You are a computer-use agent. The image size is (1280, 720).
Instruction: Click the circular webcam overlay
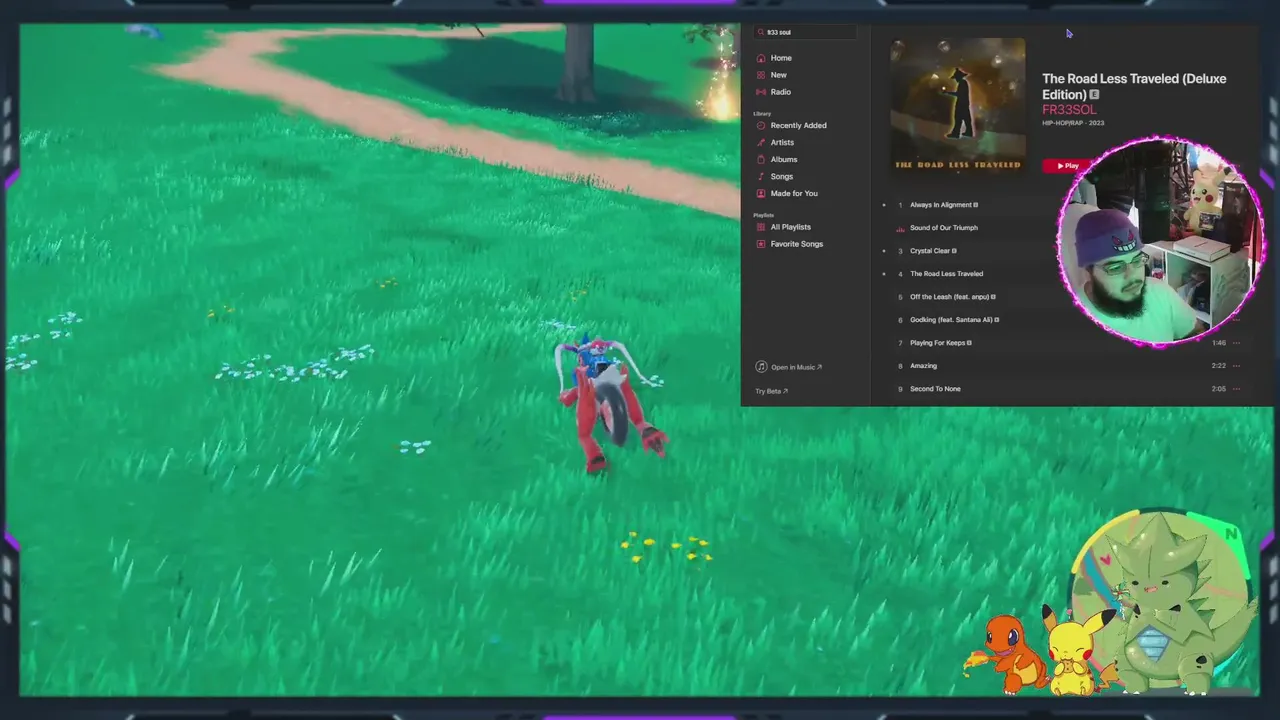click(x=1160, y=241)
